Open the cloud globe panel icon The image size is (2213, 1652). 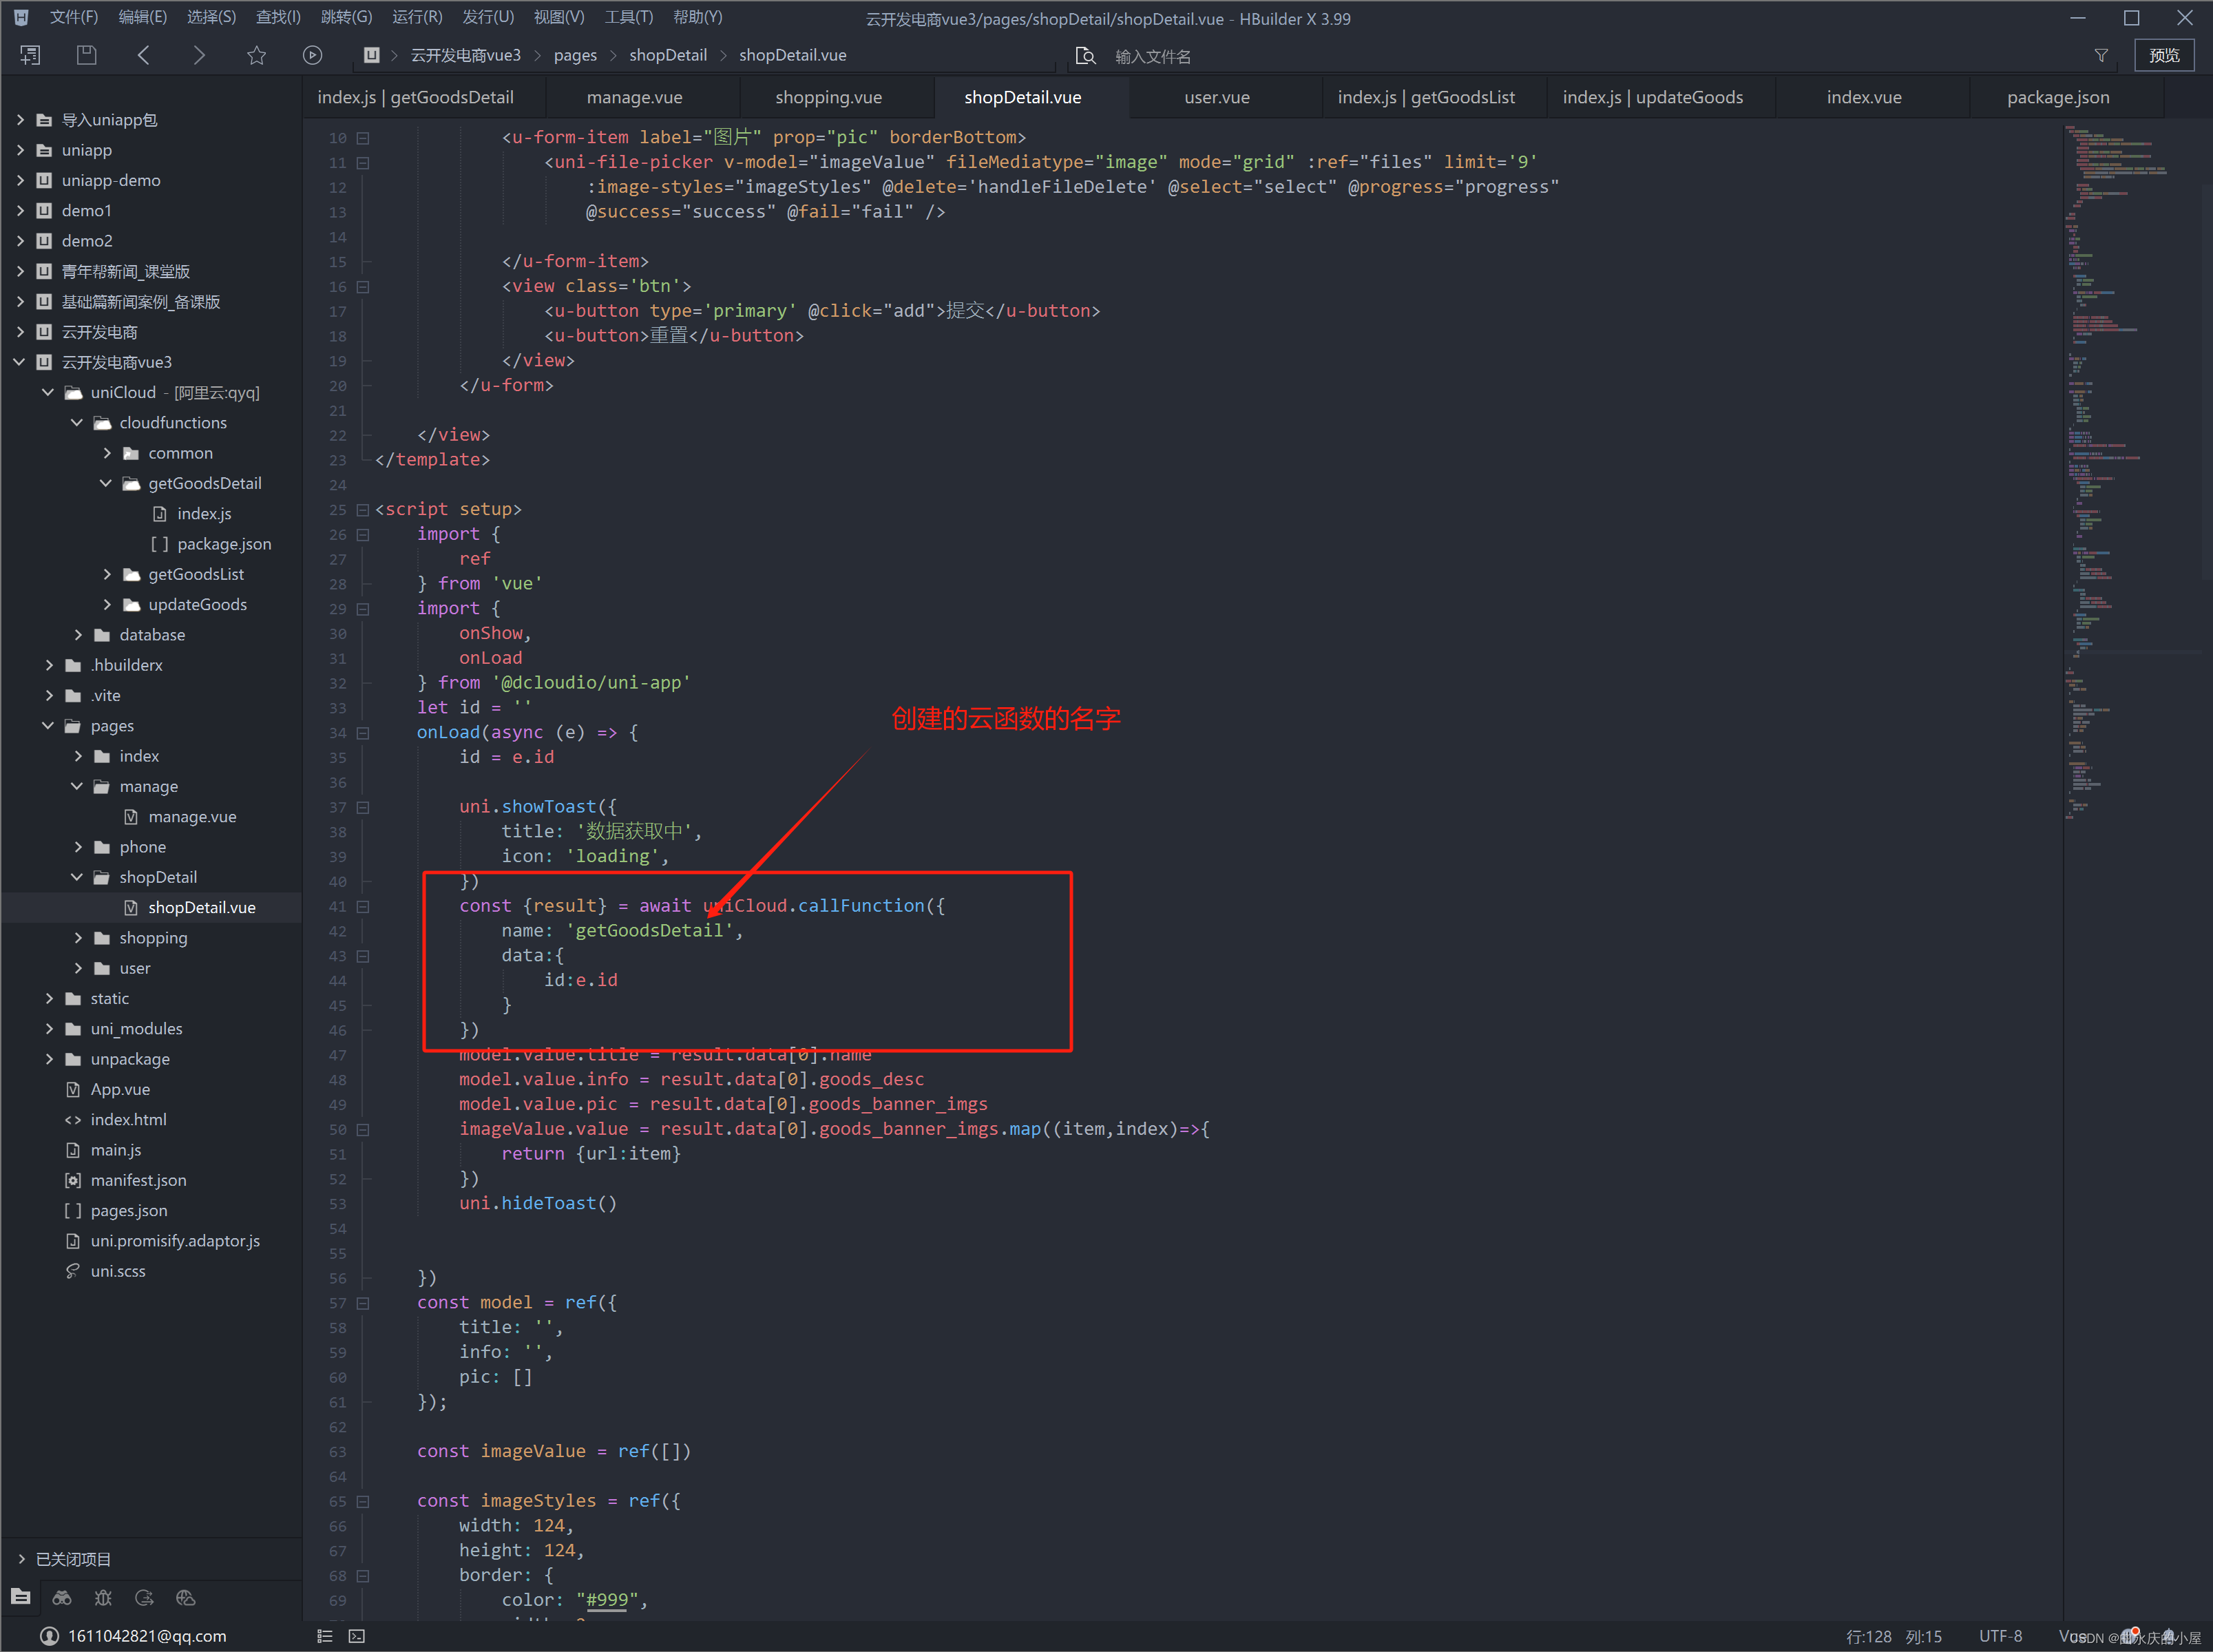pyautogui.click(x=185, y=1597)
